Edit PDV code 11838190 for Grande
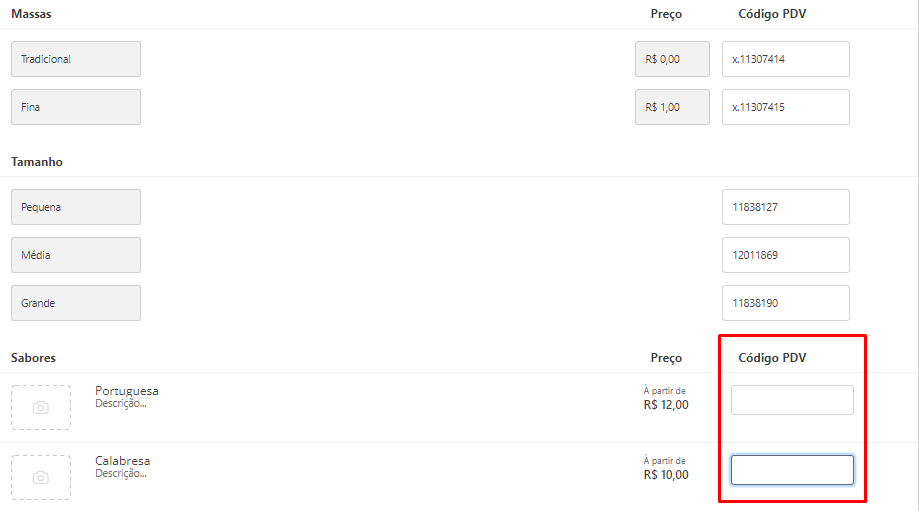The height and width of the screenshot is (512, 919). pos(785,303)
